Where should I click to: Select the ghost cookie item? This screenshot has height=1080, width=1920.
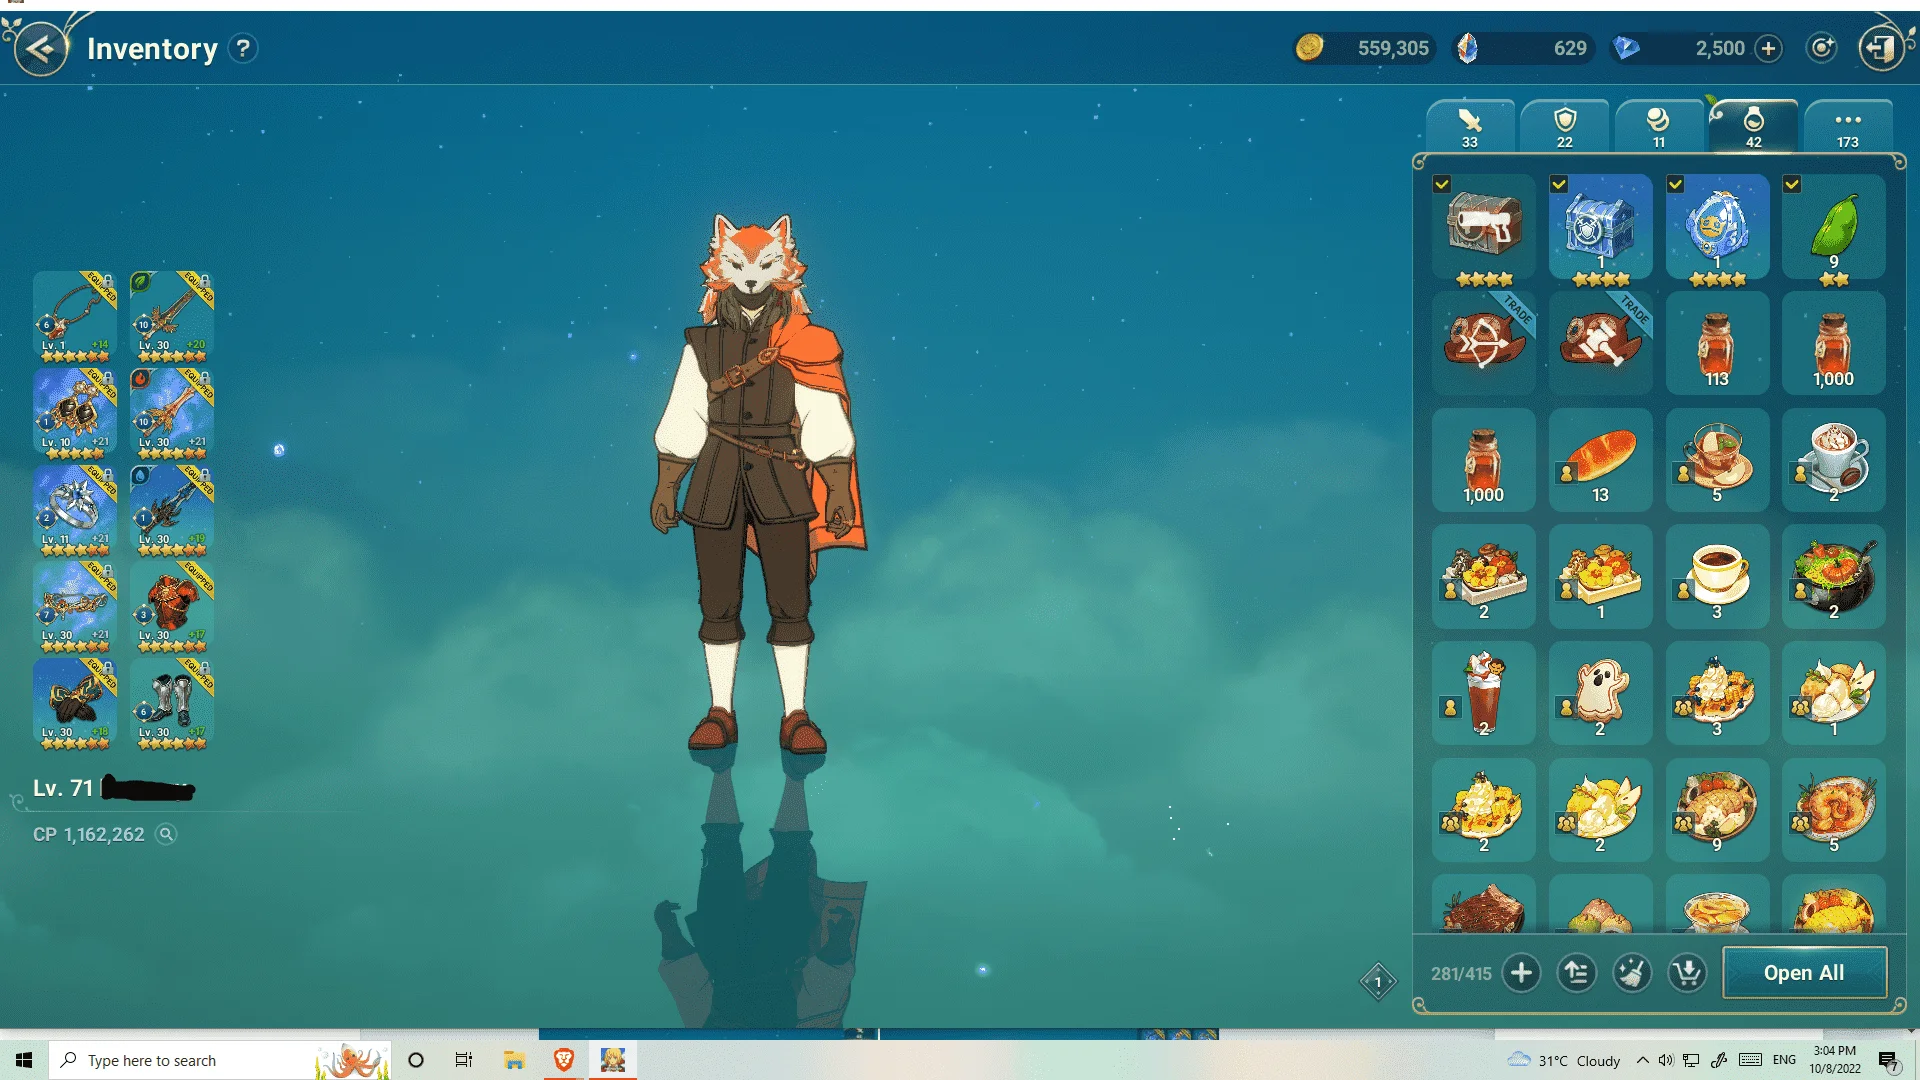[1600, 693]
